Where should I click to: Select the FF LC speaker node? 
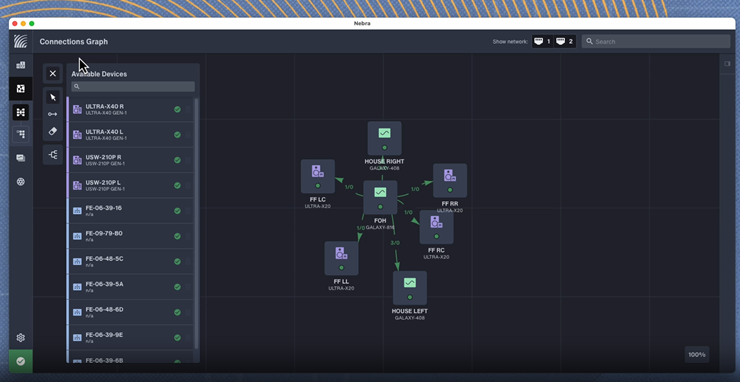318,176
